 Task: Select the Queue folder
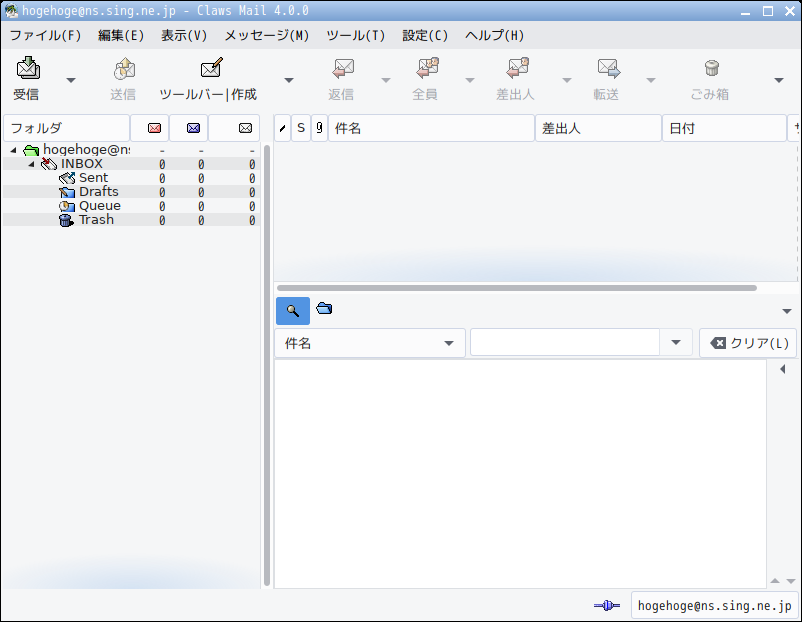click(100, 206)
